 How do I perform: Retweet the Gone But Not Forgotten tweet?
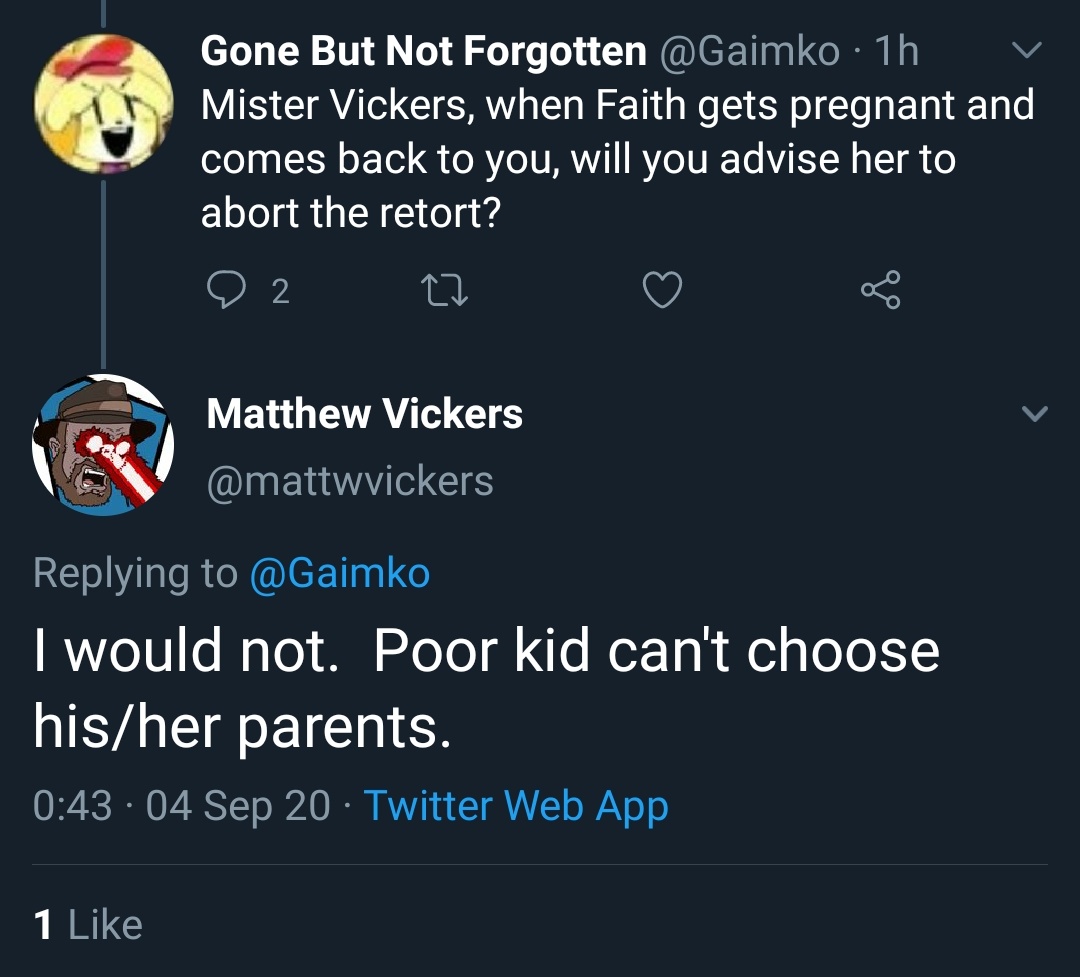click(444, 290)
